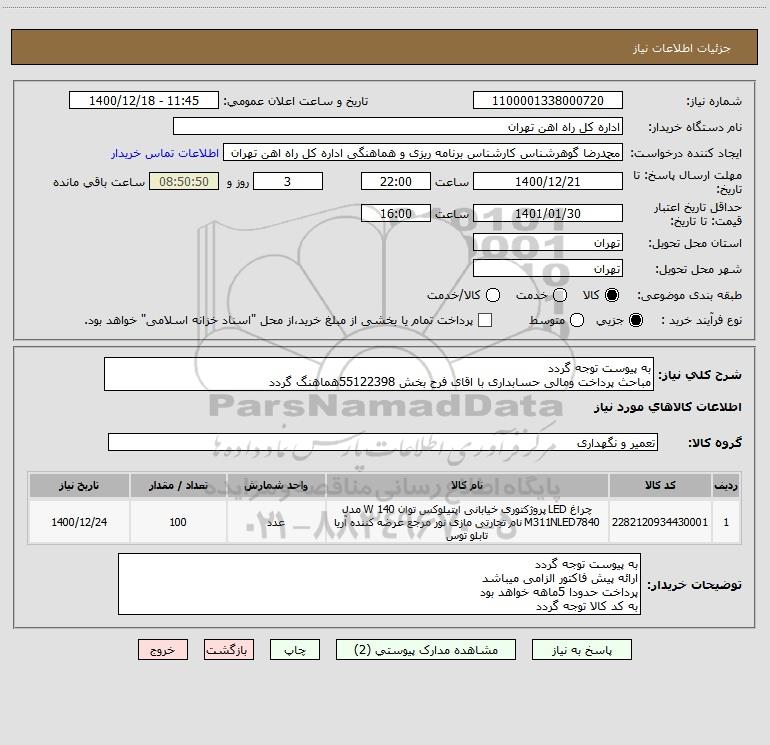Image resolution: width=770 pixels, height=745 pixels.
Task: Click the نام کالا column header
Action: click(467, 485)
